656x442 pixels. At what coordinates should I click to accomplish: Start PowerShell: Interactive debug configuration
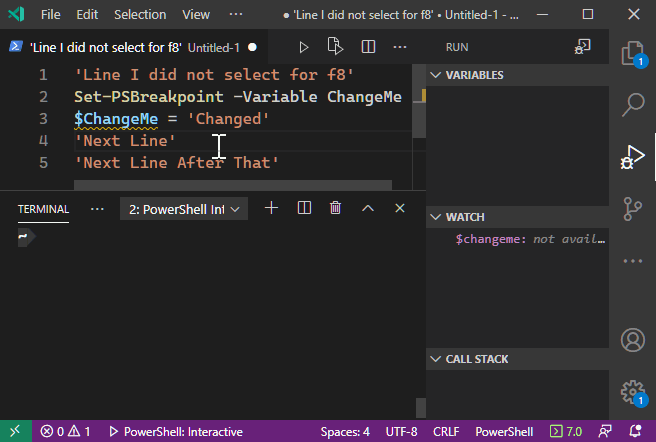coord(176,432)
